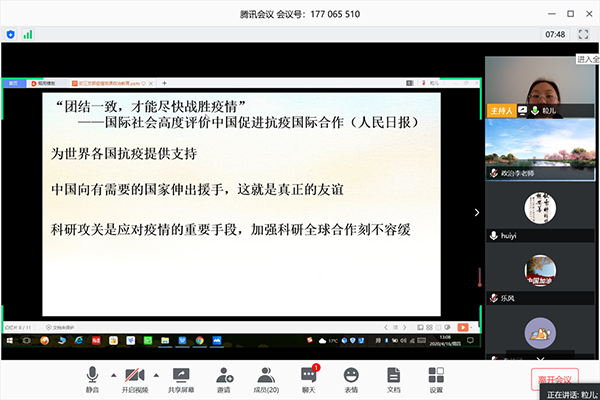
Task: Switch to 稻壳模板 tab in WPS
Action: [x=45, y=83]
